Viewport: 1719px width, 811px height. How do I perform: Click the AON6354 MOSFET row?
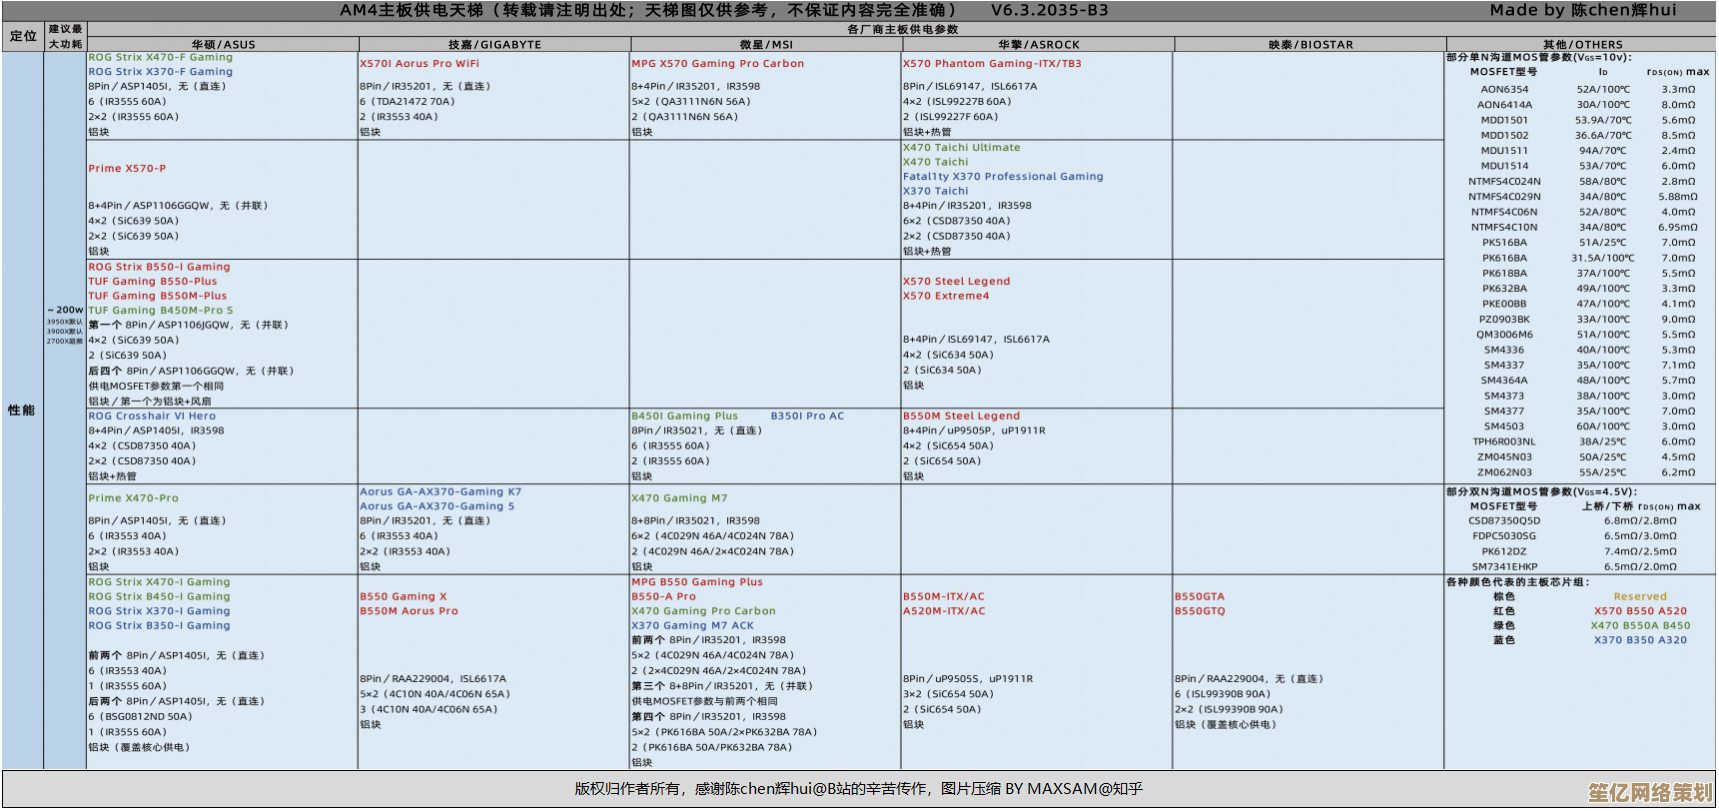(1504, 89)
